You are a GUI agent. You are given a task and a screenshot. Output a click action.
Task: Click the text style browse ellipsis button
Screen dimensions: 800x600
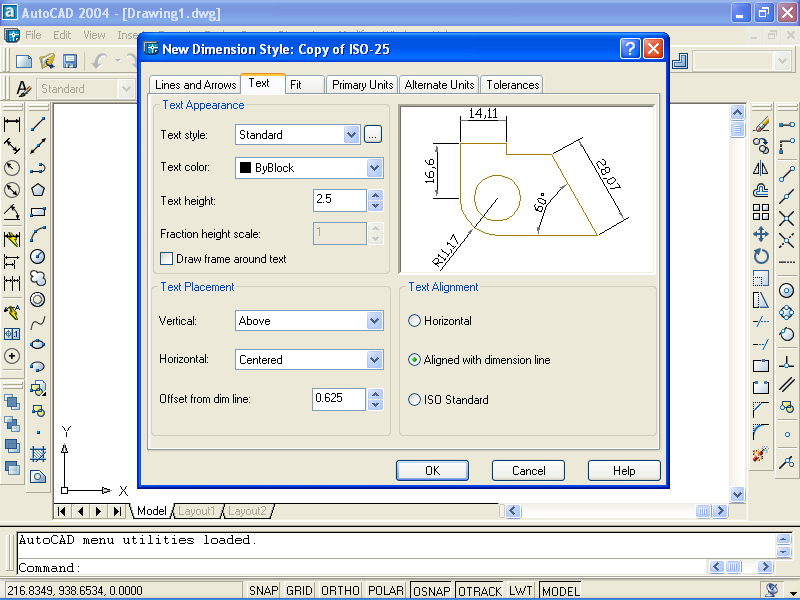coord(373,135)
